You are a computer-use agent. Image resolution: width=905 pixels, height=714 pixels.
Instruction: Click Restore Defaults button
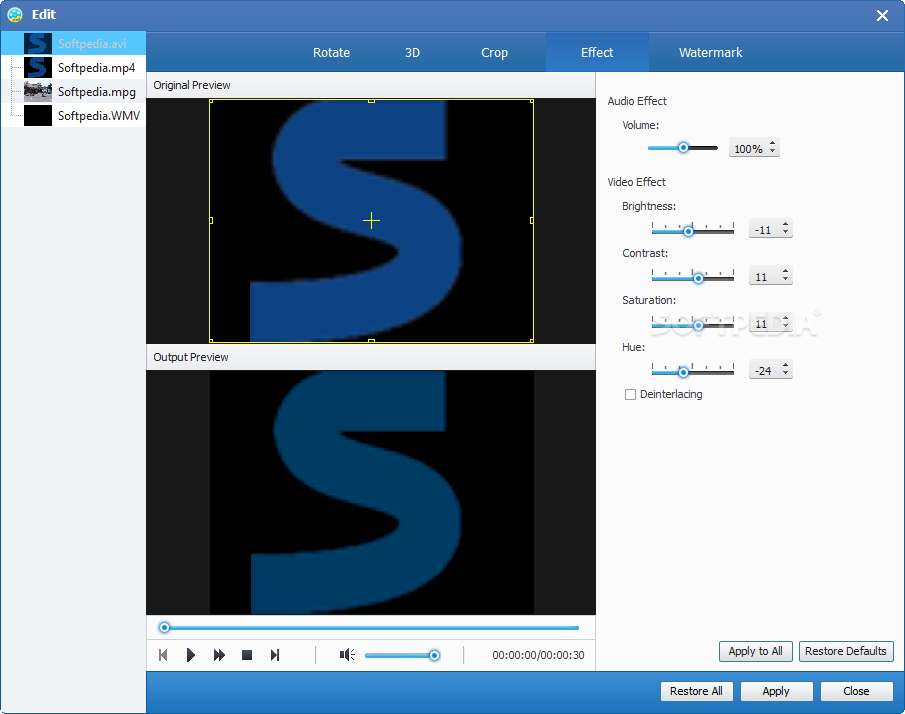pyautogui.click(x=846, y=651)
